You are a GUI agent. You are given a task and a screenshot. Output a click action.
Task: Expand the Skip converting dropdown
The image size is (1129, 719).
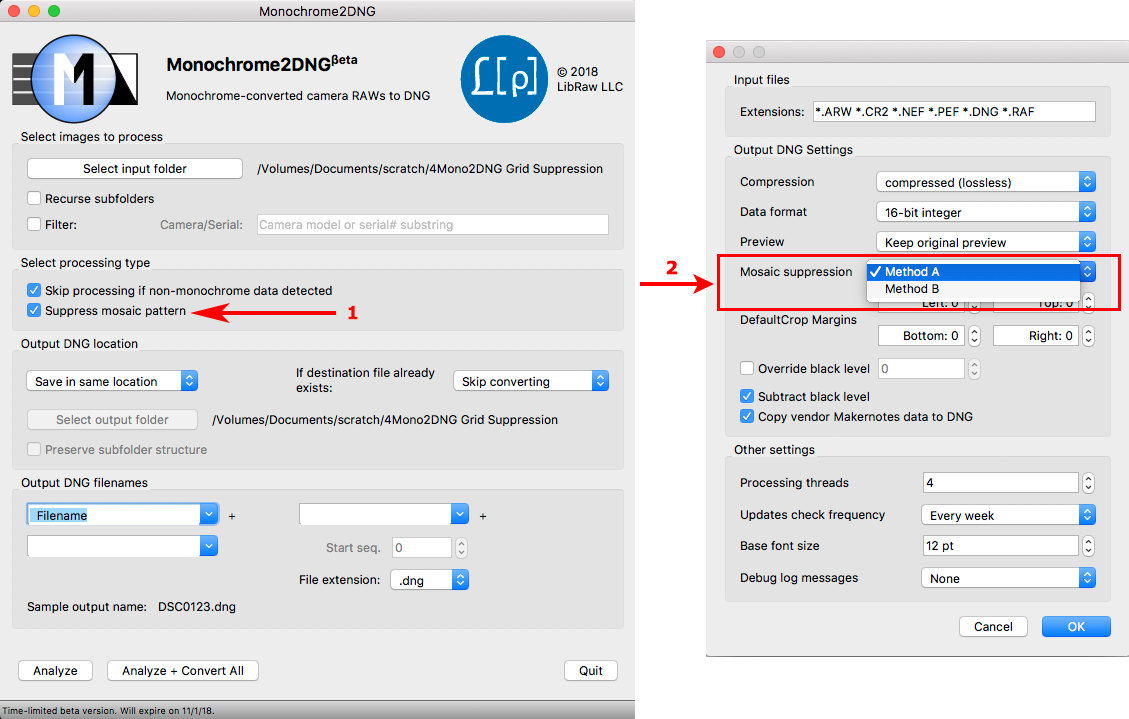pos(530,381)
